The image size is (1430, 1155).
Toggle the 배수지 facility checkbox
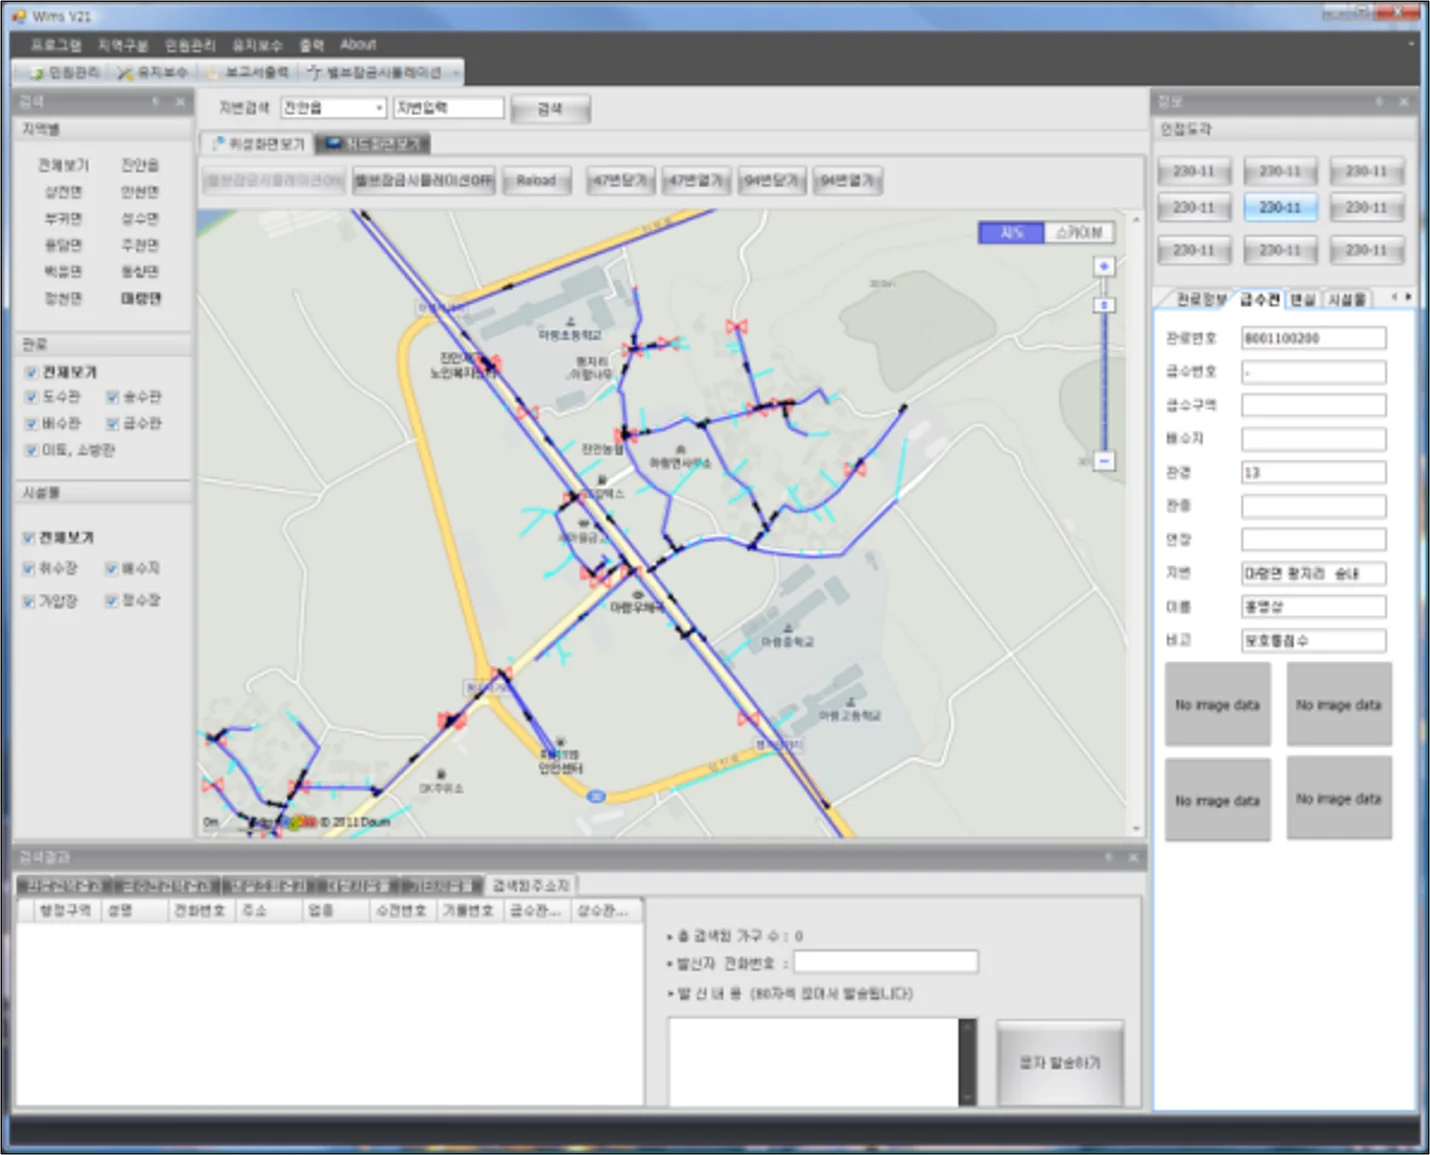tap(112, 568)
